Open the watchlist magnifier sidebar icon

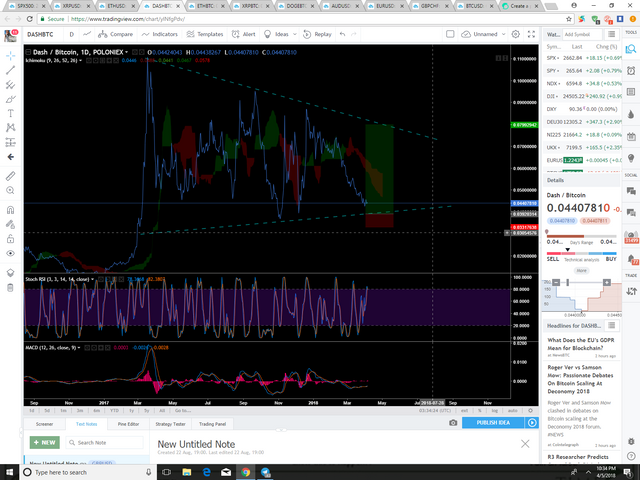(x=631, y=49)
